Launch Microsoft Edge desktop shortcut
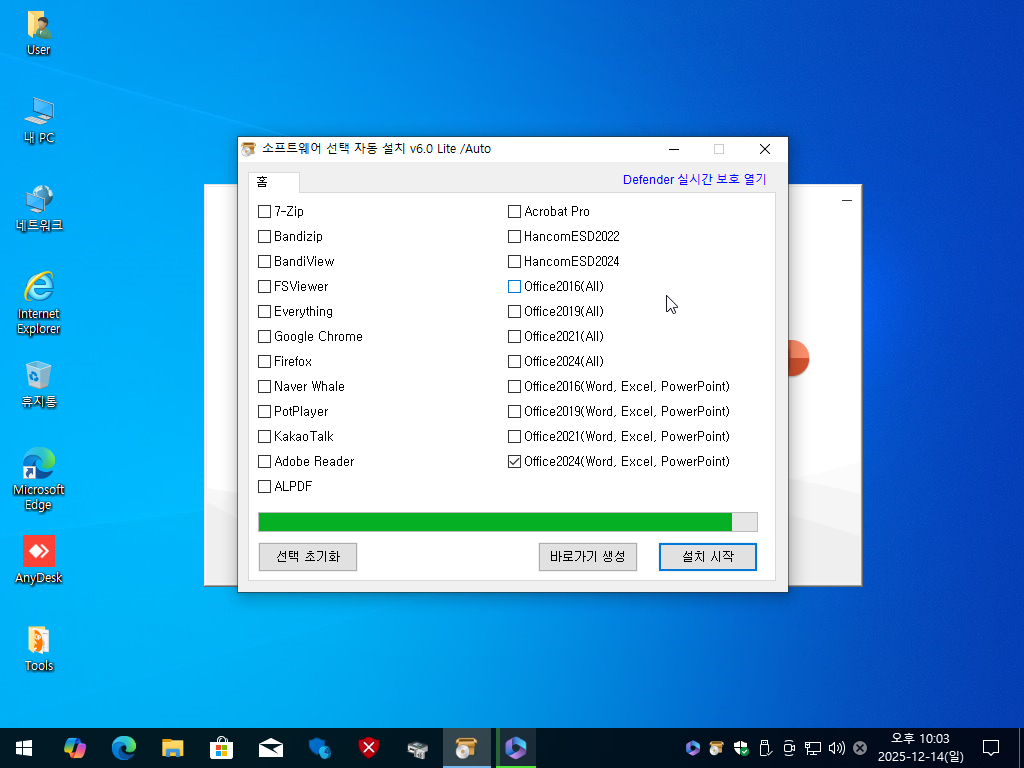 [39, 478]
